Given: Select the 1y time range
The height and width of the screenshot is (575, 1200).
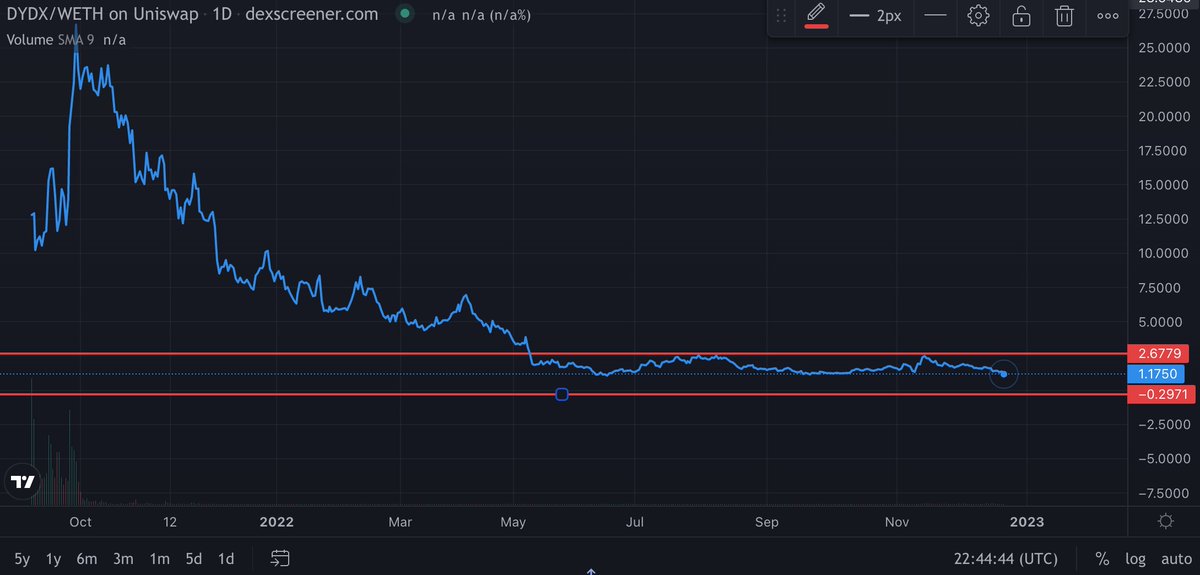Looking at the screenshot, I should pyautogui.click(x=55, y=558).
